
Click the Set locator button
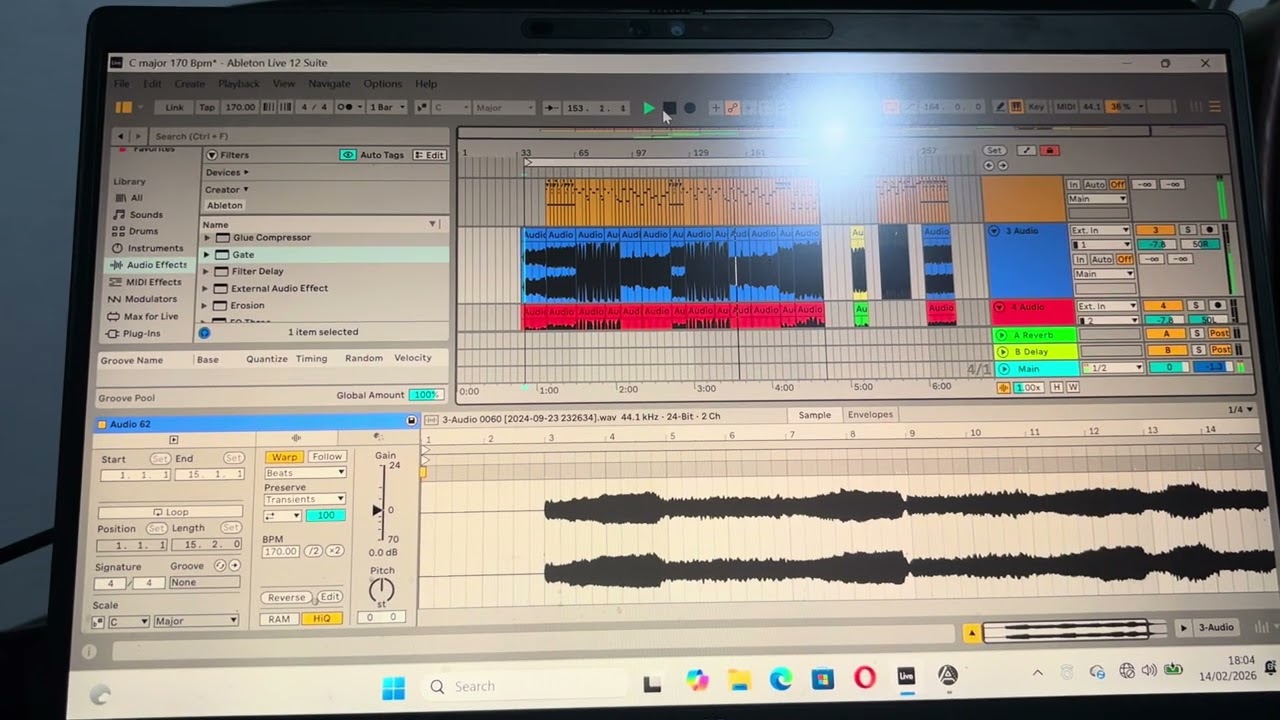[993, 151]
